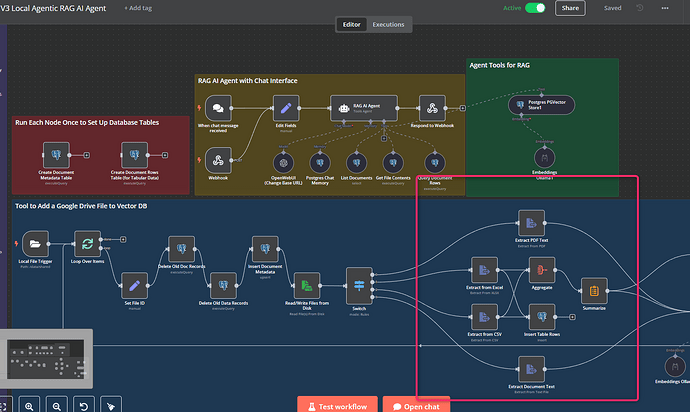The height and width of the screenshot is (412, 690).
Task: Click the Test workflow button
Action: click(338, 406)
